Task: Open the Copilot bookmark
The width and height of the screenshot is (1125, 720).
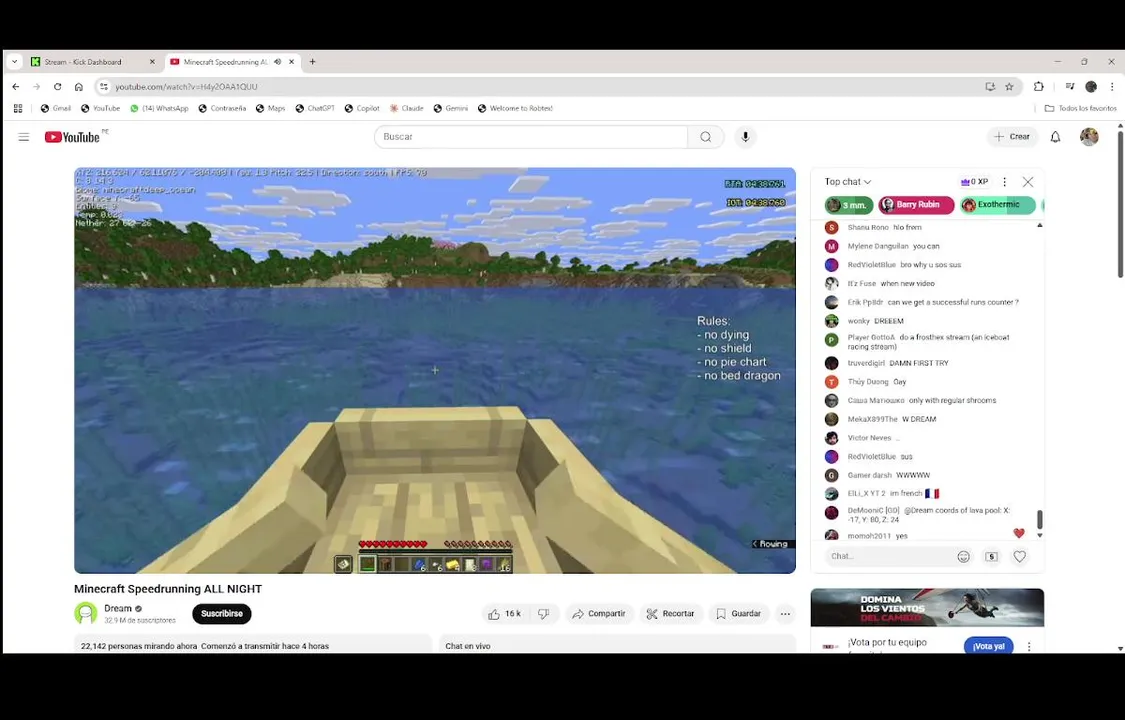Action: pyautogui.click(x=362, y=108)
